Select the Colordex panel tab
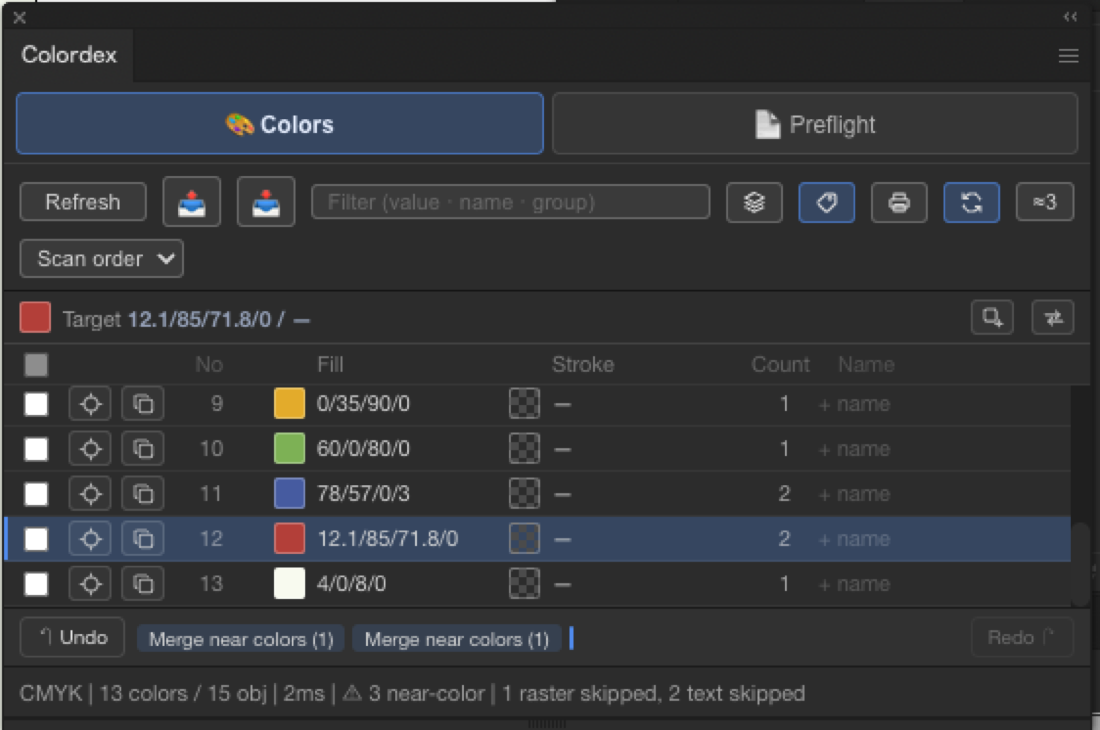Viewport: 1100px width, 730px height. coord(69,55)
